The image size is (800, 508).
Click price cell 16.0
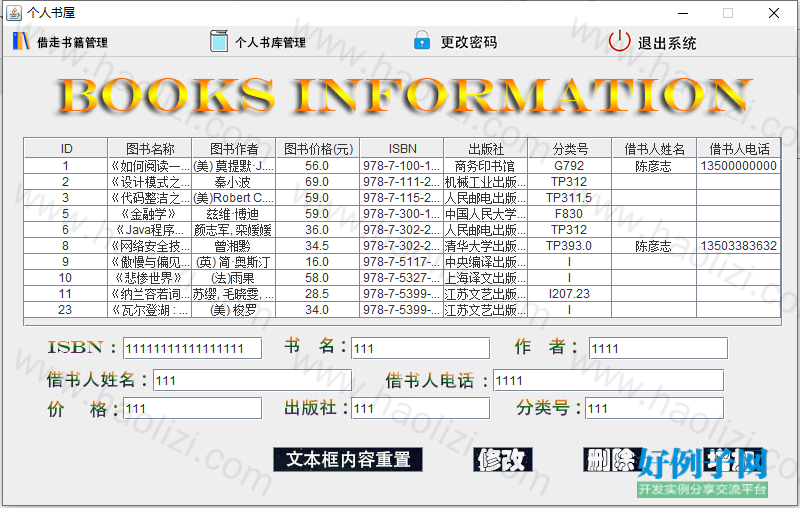318,262
